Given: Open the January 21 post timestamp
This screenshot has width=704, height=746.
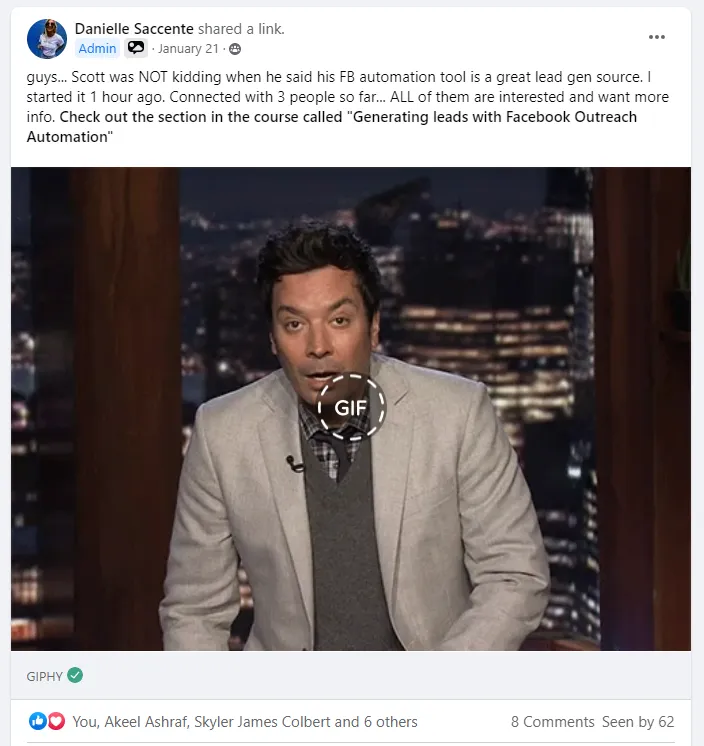Looking at the screenshot, I should pyautogui.click(x=188, y=49).
